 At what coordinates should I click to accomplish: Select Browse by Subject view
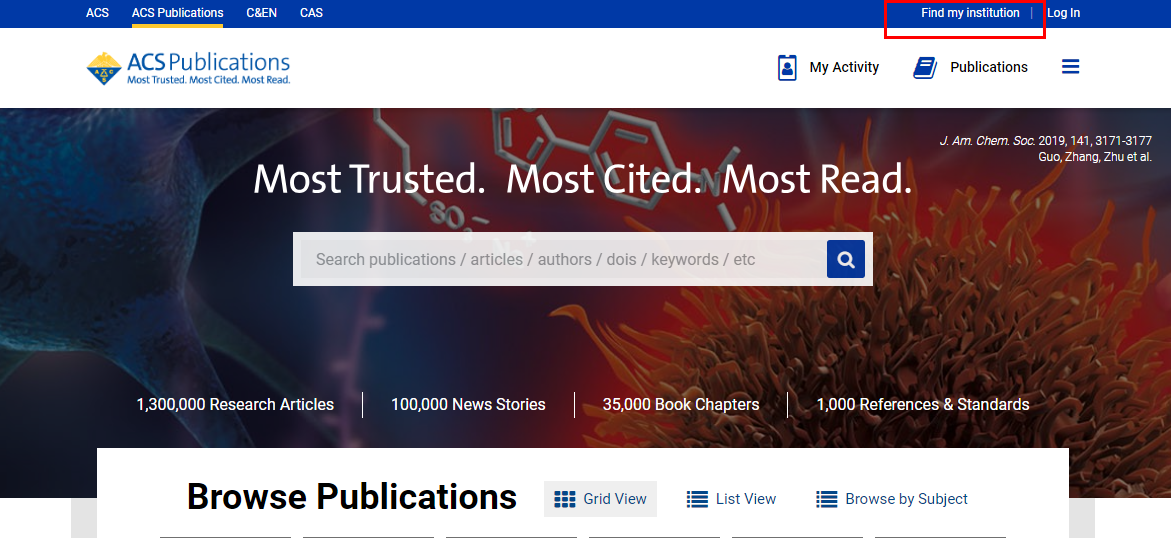pos(906,499)
